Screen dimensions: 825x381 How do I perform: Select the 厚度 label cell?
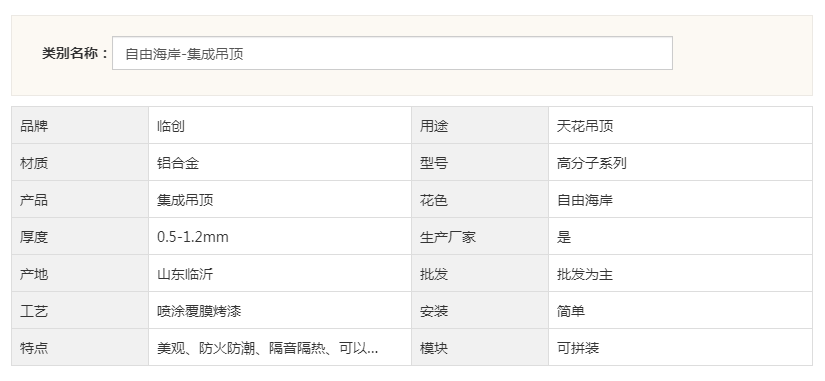80,237
